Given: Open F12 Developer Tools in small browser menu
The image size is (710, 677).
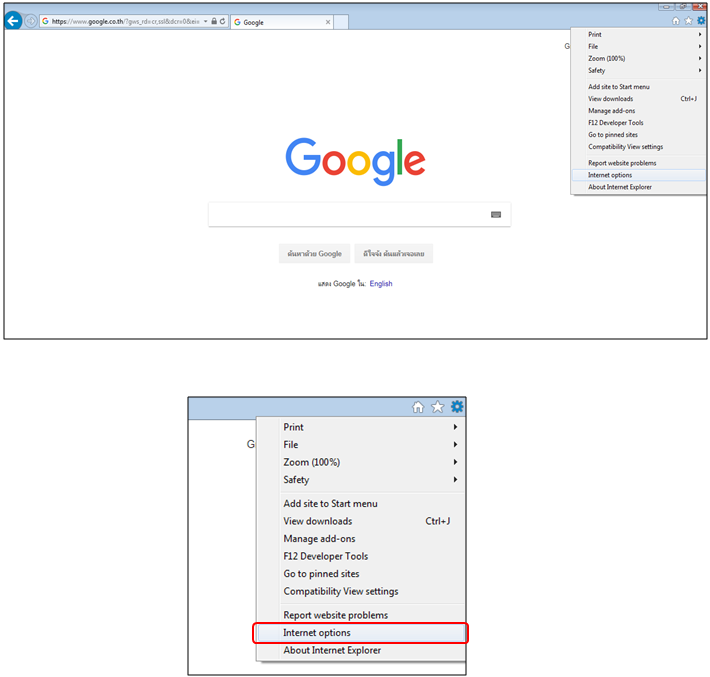Looking at the screenshot, I should pyautogui.click(x=638, y=123).
